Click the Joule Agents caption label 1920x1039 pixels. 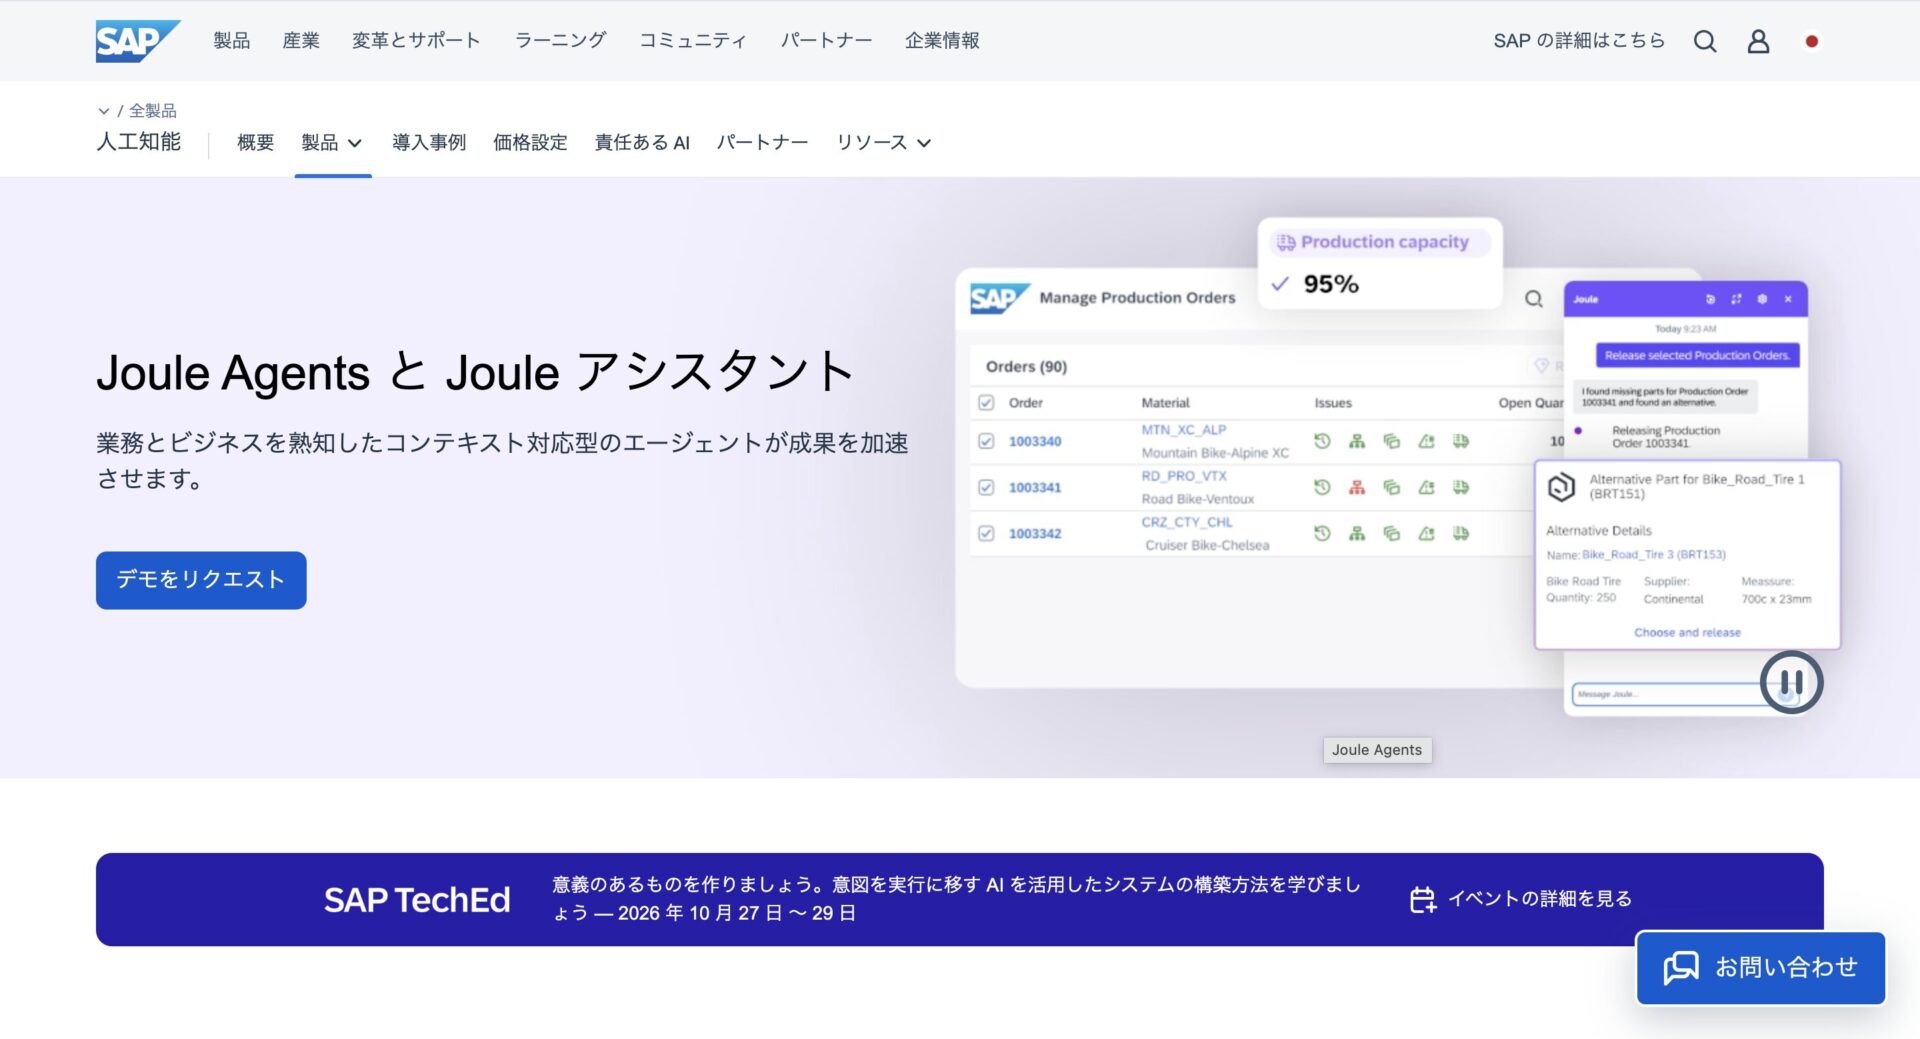tap(1377, 750)
